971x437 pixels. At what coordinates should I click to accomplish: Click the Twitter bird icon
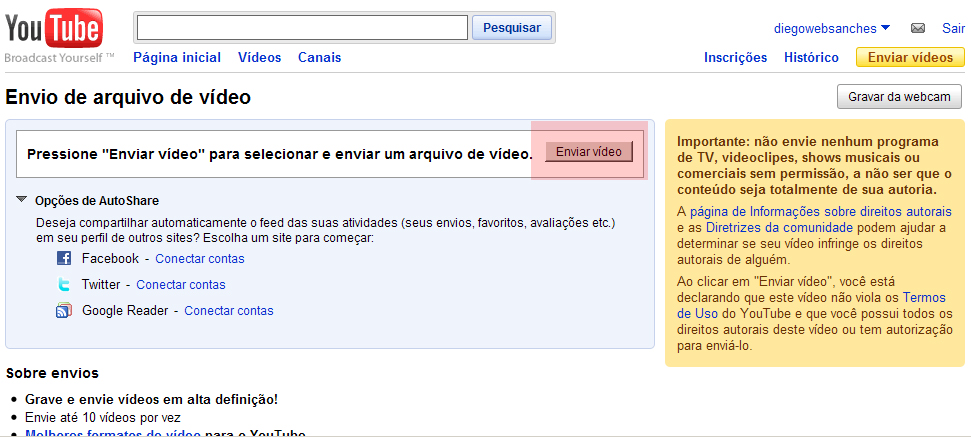(x=64, y=285)
